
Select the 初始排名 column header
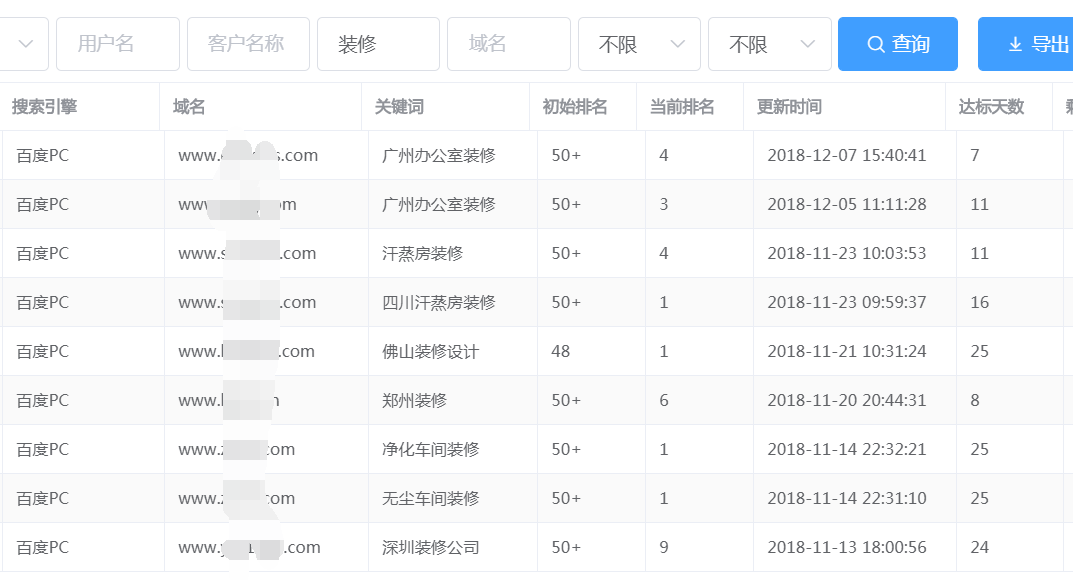[x=575, y=107]
